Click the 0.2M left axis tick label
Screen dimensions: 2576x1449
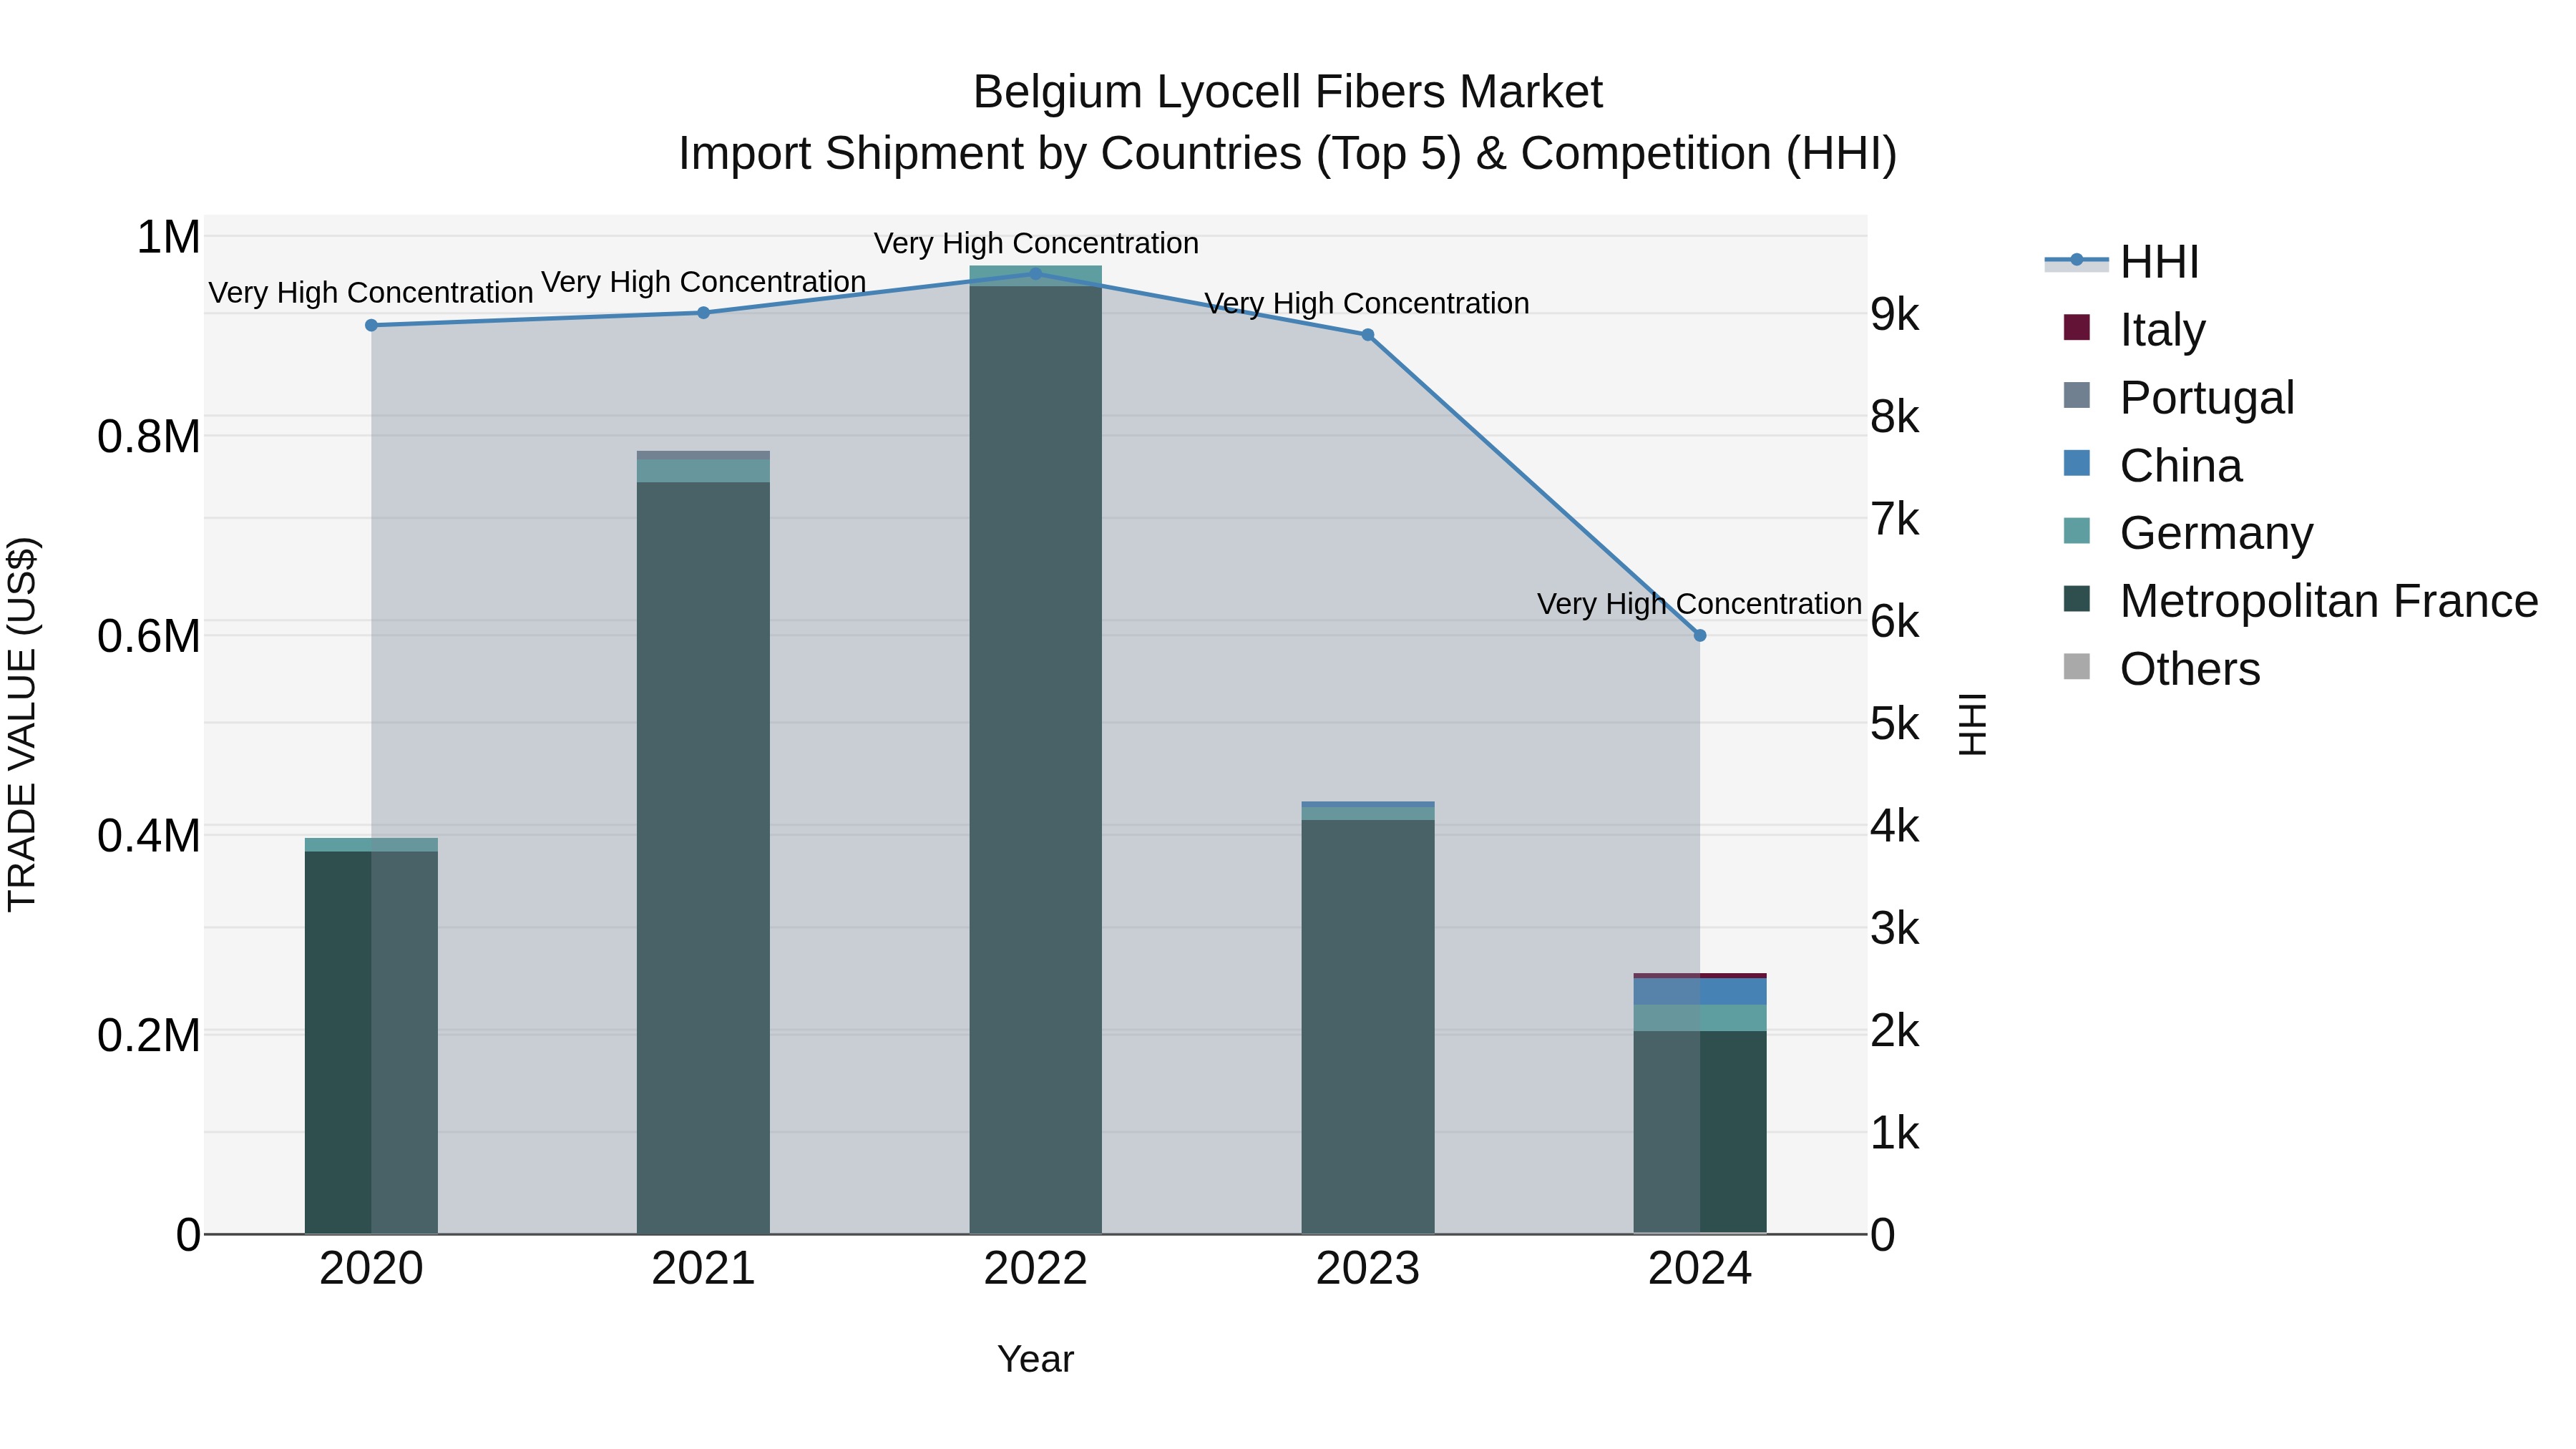149,1035
